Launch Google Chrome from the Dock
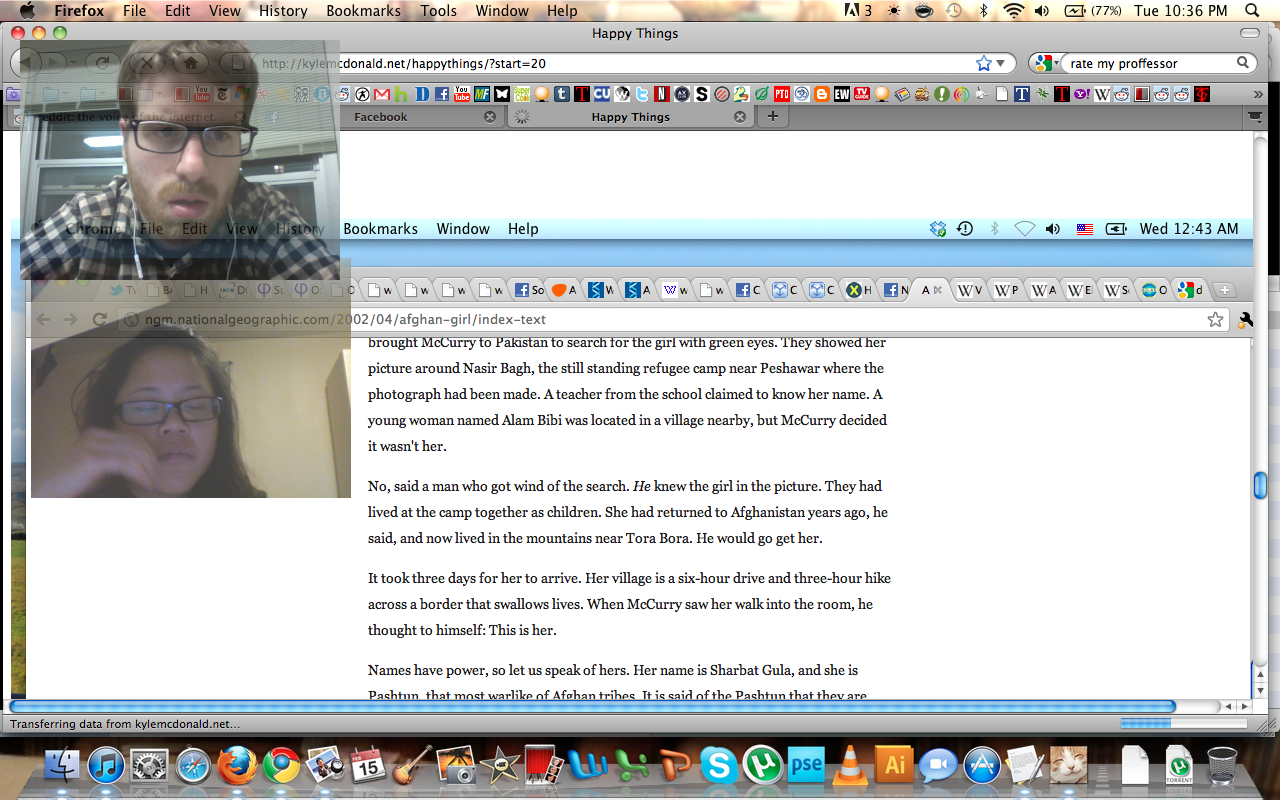The image size is (1280, 800). [x=282, y=766]
